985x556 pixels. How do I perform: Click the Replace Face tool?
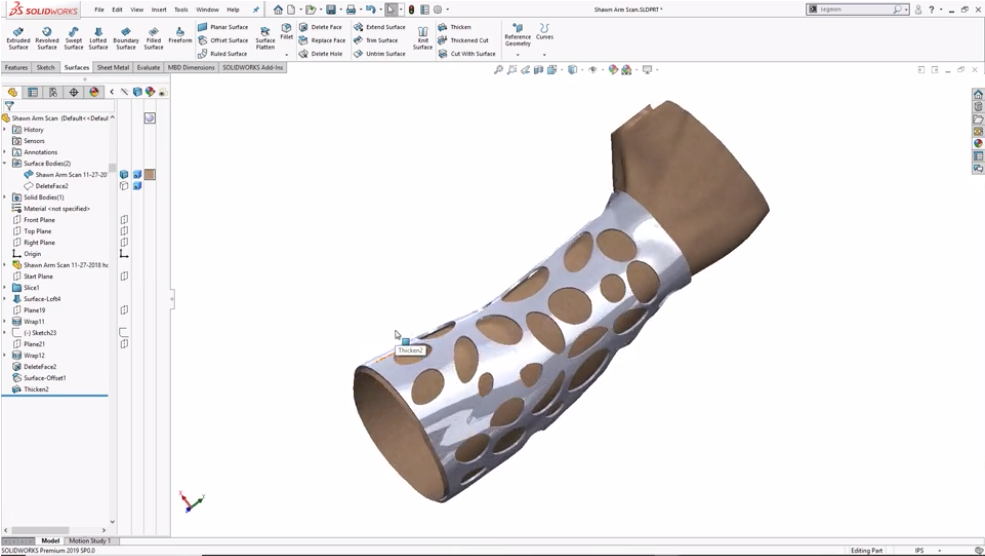[x=322, y=40]
